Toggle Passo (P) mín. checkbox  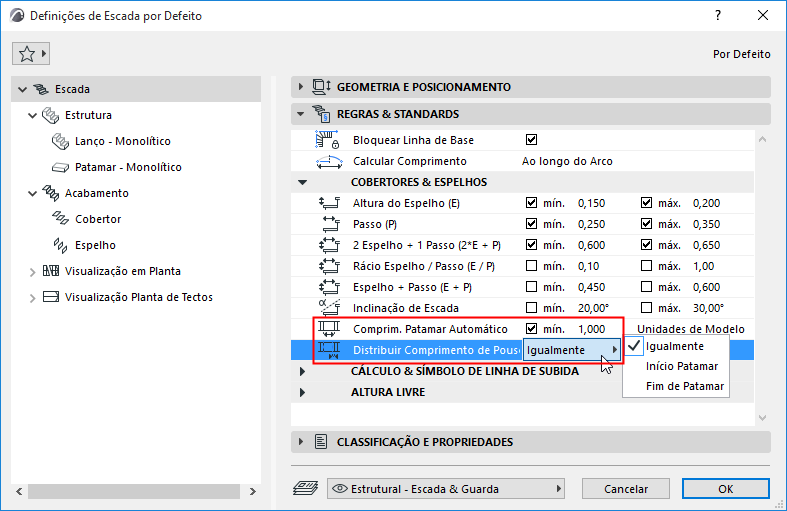[x=532, y=224]
